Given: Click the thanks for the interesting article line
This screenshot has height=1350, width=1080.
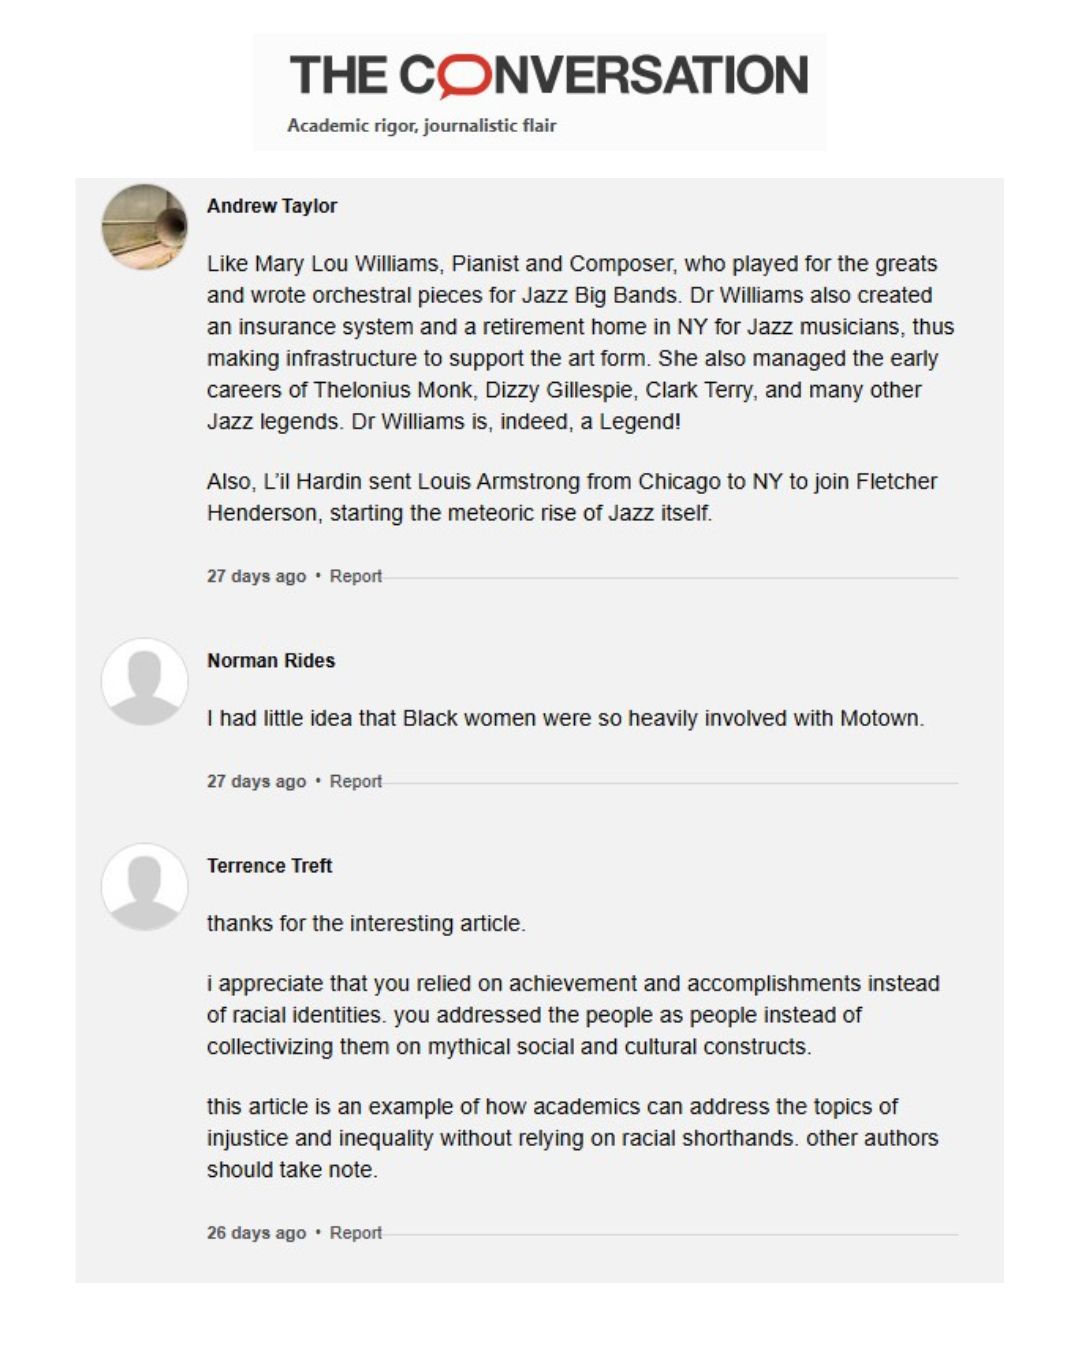Looking at the screenshot, I should click(x=366, y=923).
